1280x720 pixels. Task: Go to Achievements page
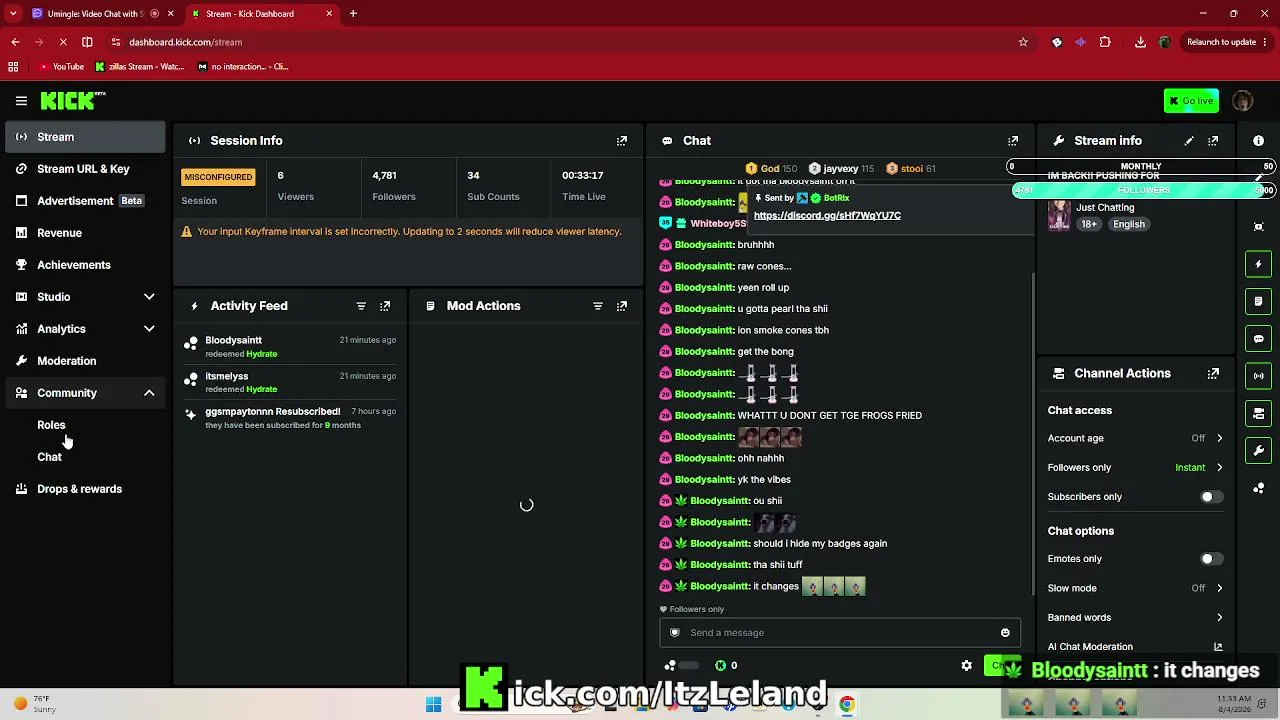click(84, 265)
